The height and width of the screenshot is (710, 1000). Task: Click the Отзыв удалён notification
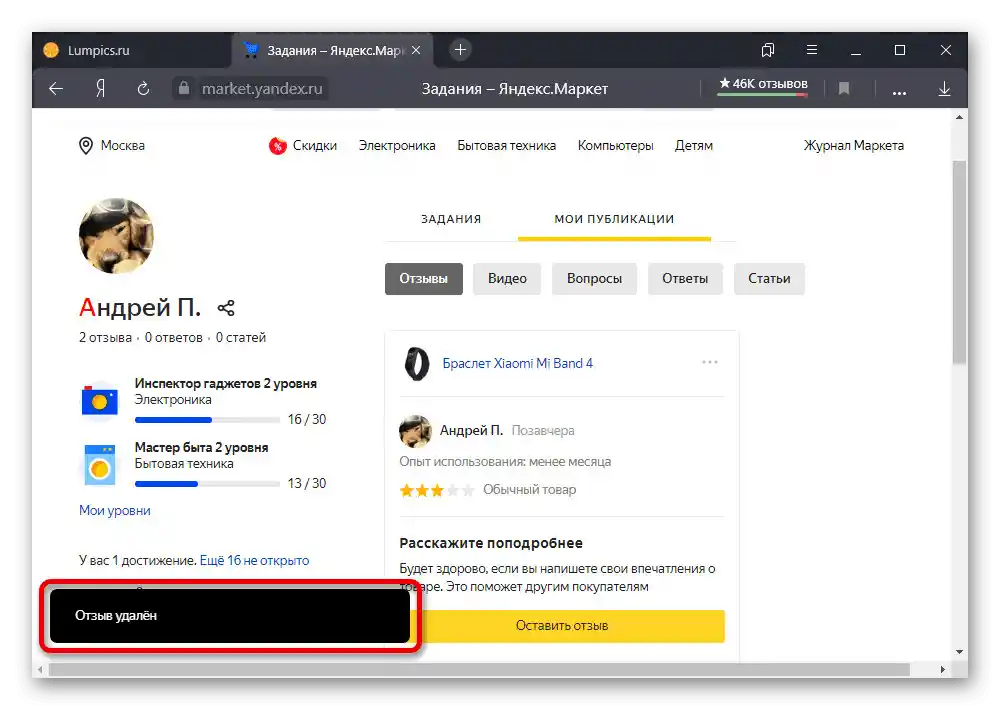coord(230,616)
